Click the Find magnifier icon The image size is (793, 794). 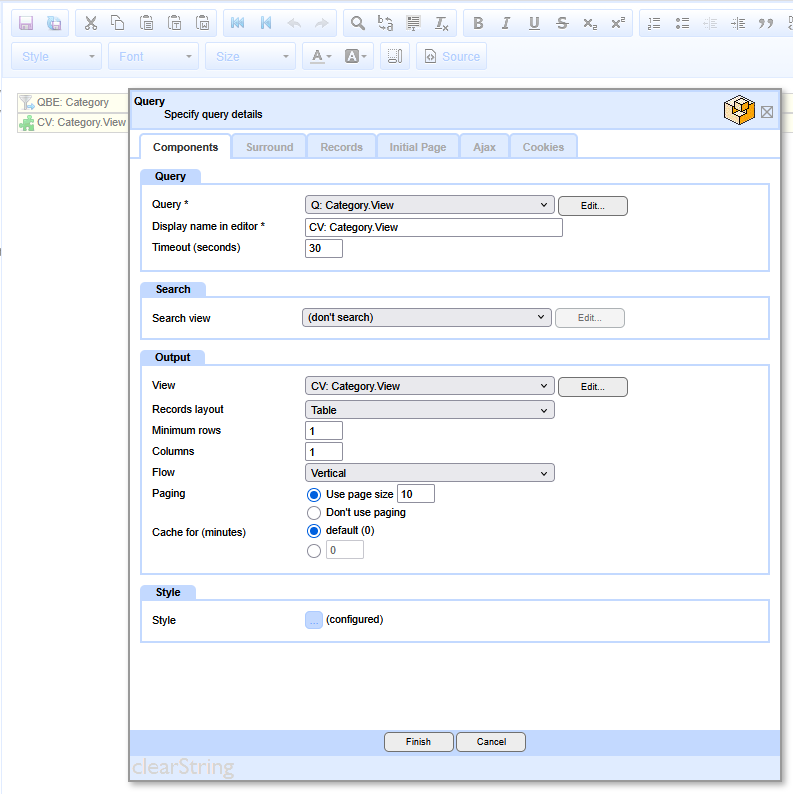356,23
